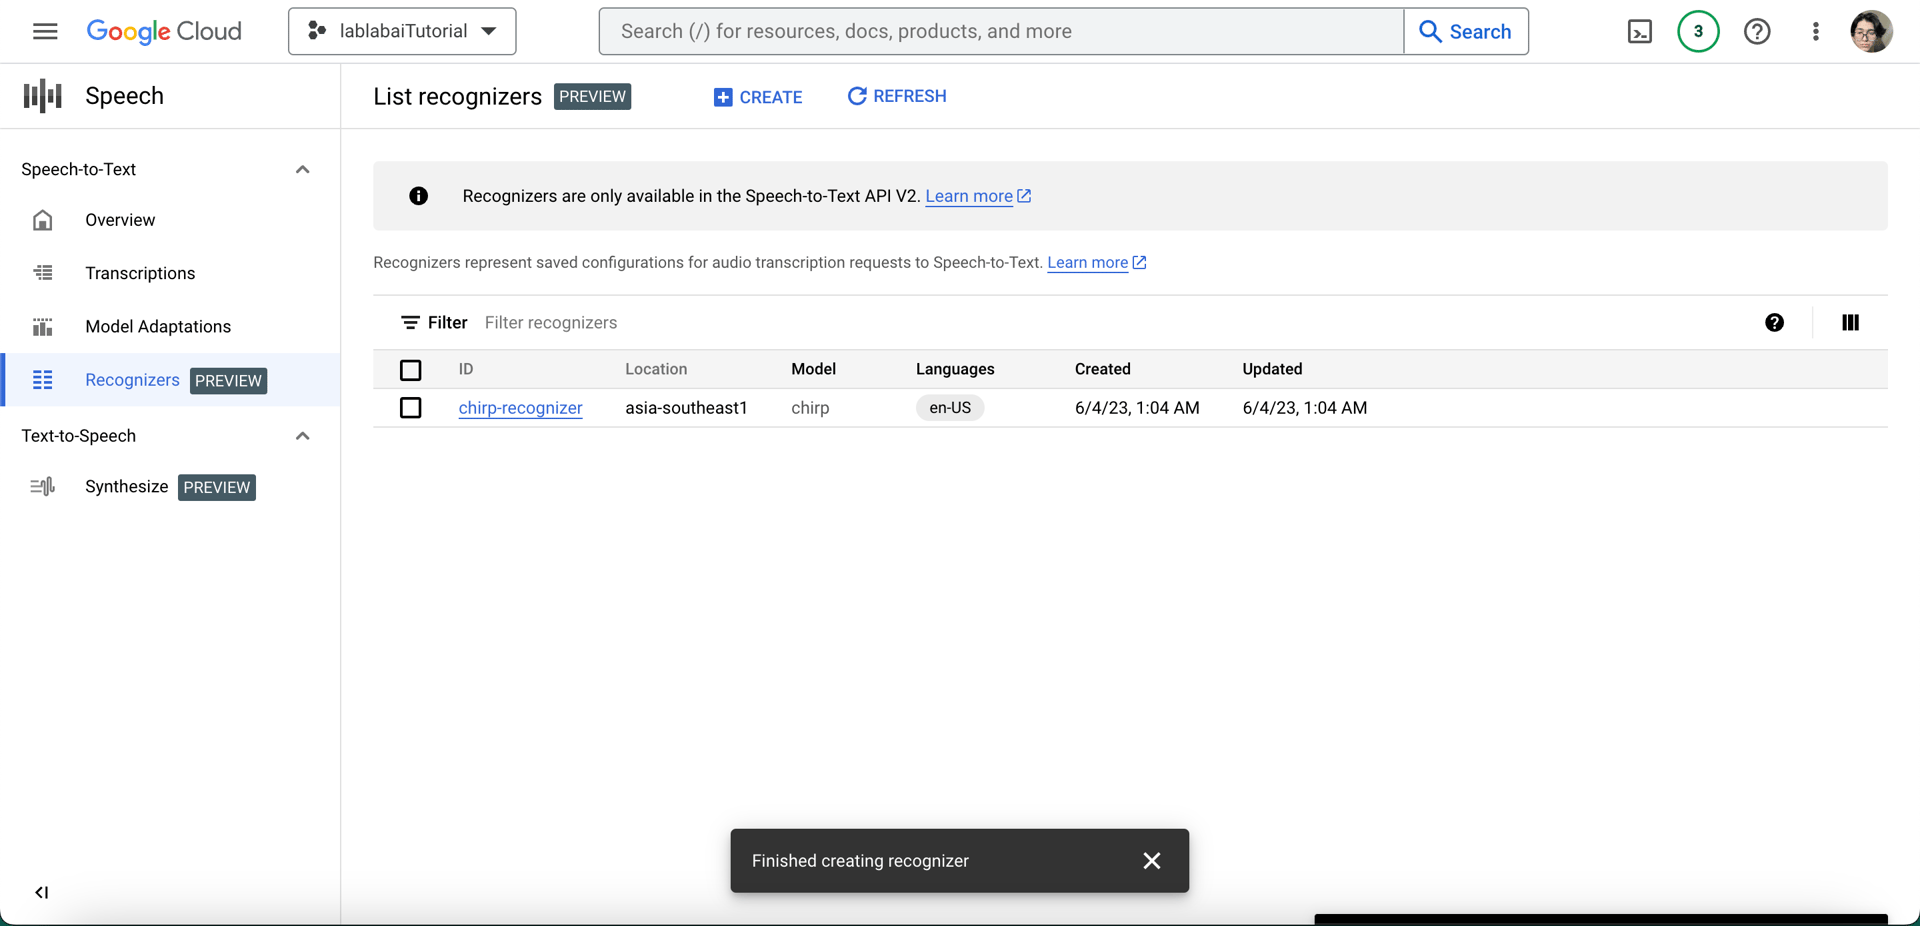Select all recognizers header checkbox
Viewport: 1920px width, 926px height.
[x=410, y=370]
